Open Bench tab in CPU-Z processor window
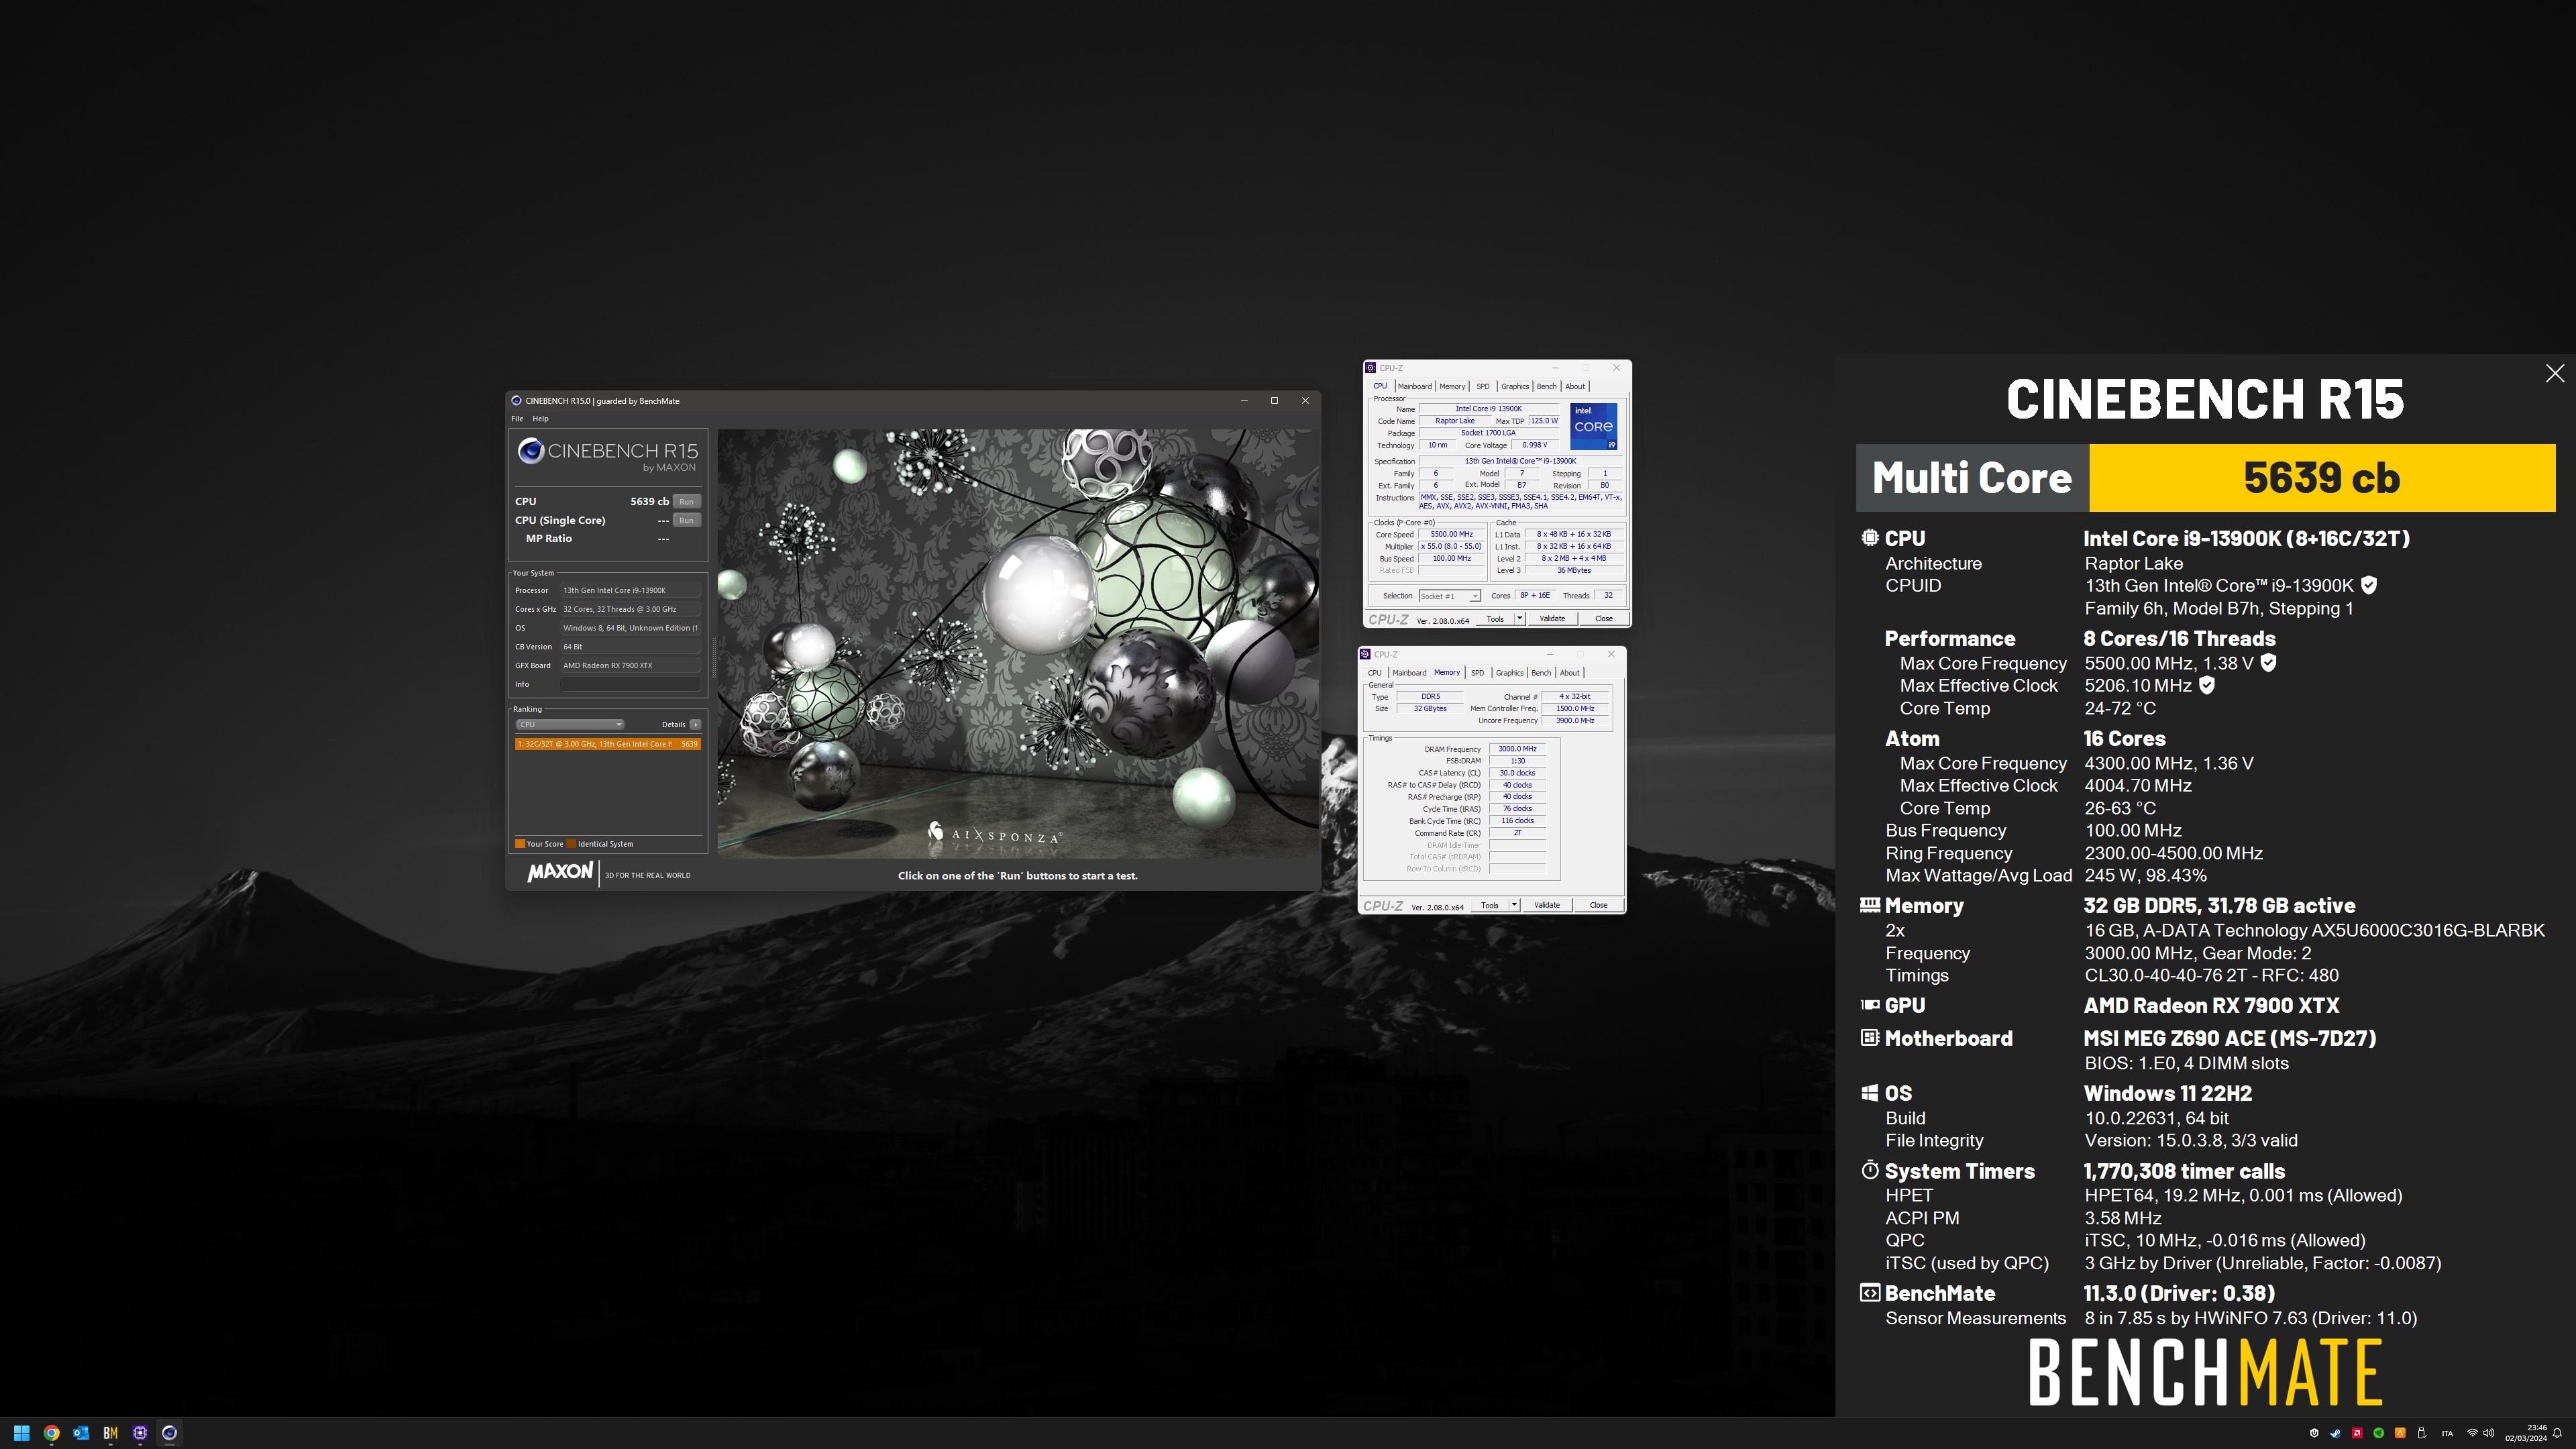 point(1546,386)
